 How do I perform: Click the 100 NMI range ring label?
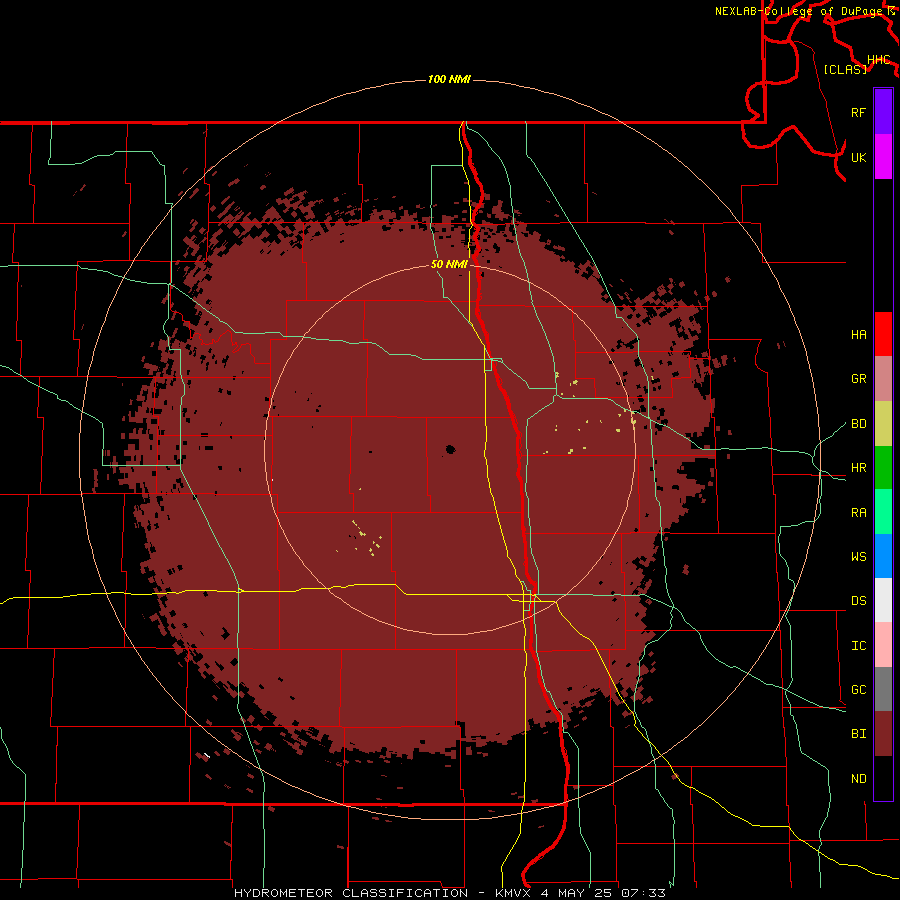(x=449, y=79)
